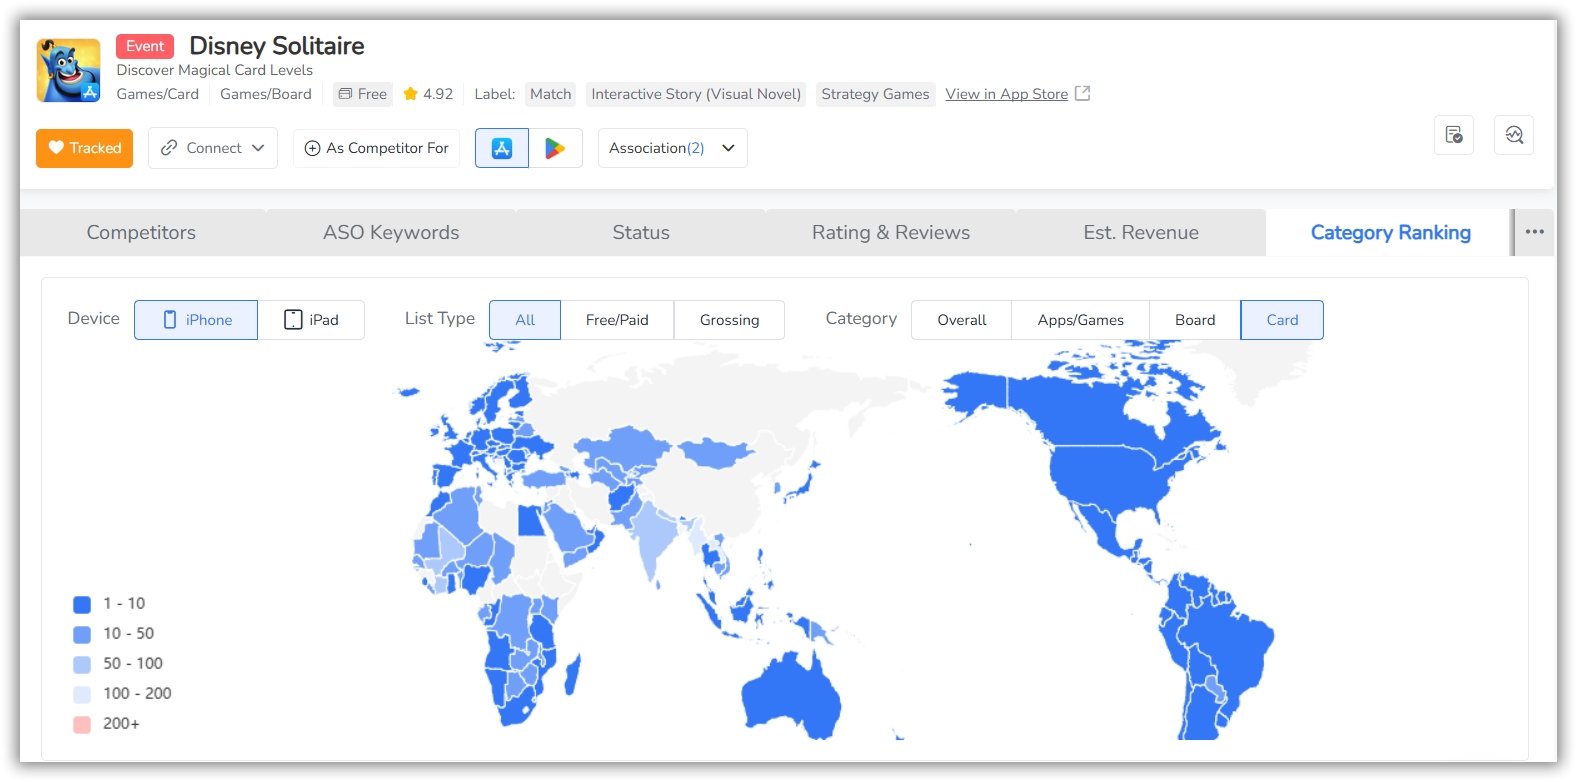This screenshot has height=782, width=1577.
Task: Switch to the ASO Keywords tab
Action: (391, 233)
